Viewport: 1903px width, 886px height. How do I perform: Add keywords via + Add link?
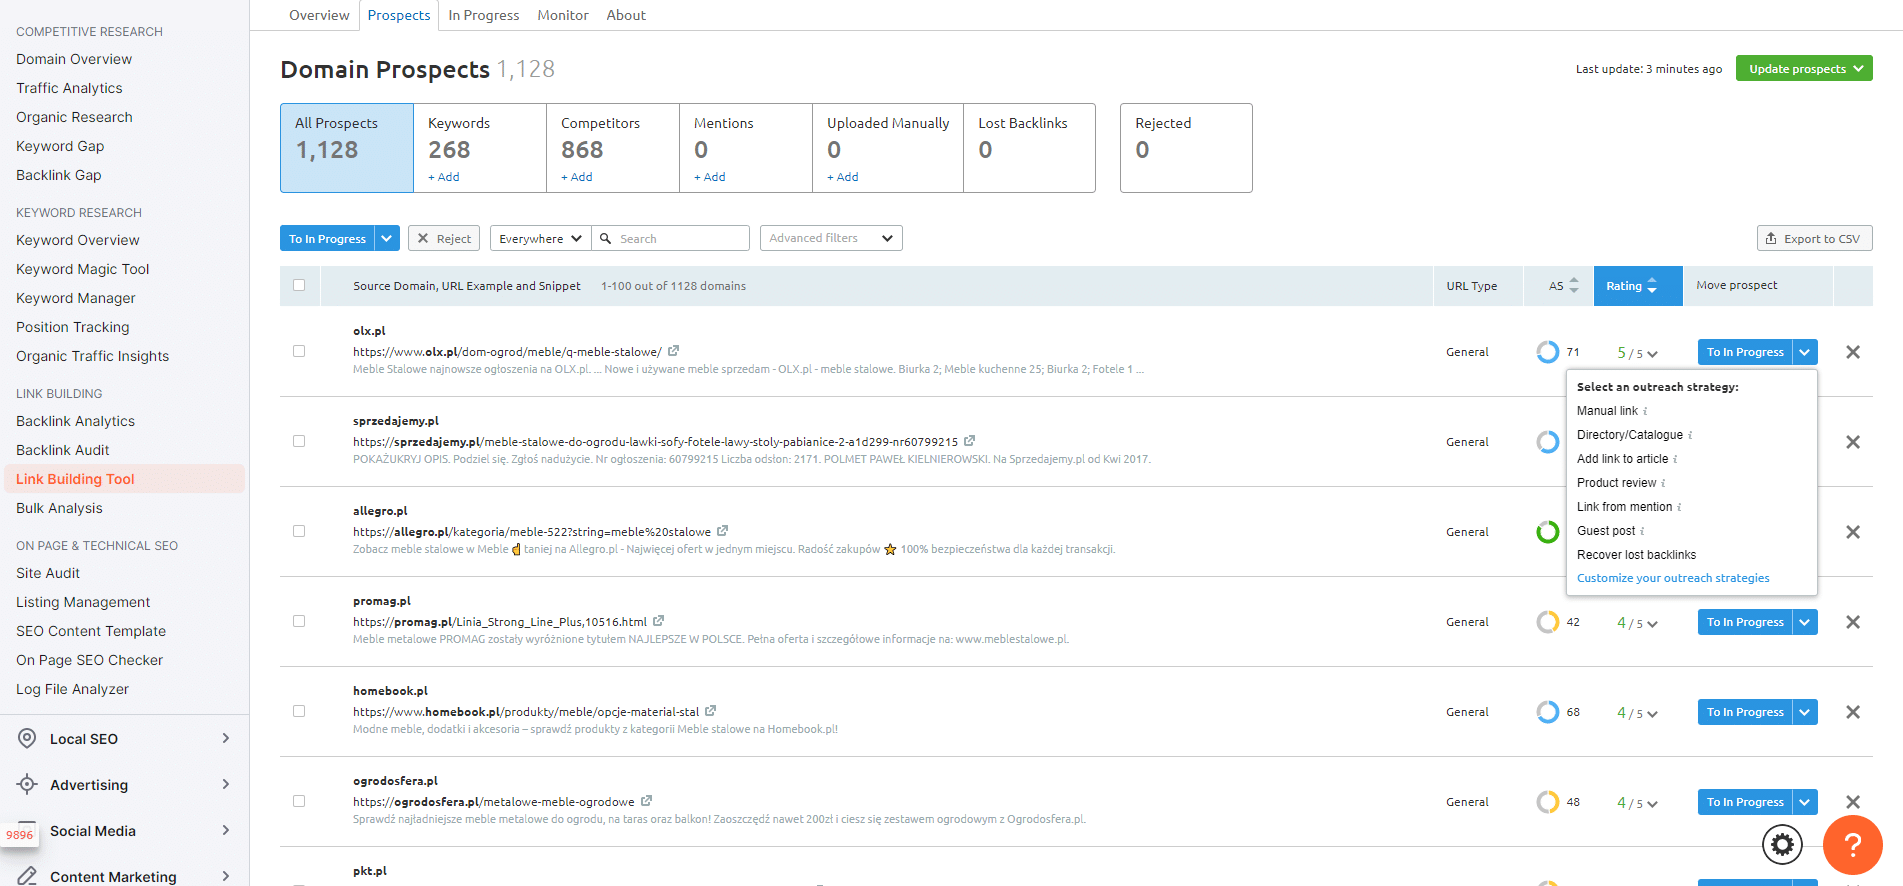[444, 177]
